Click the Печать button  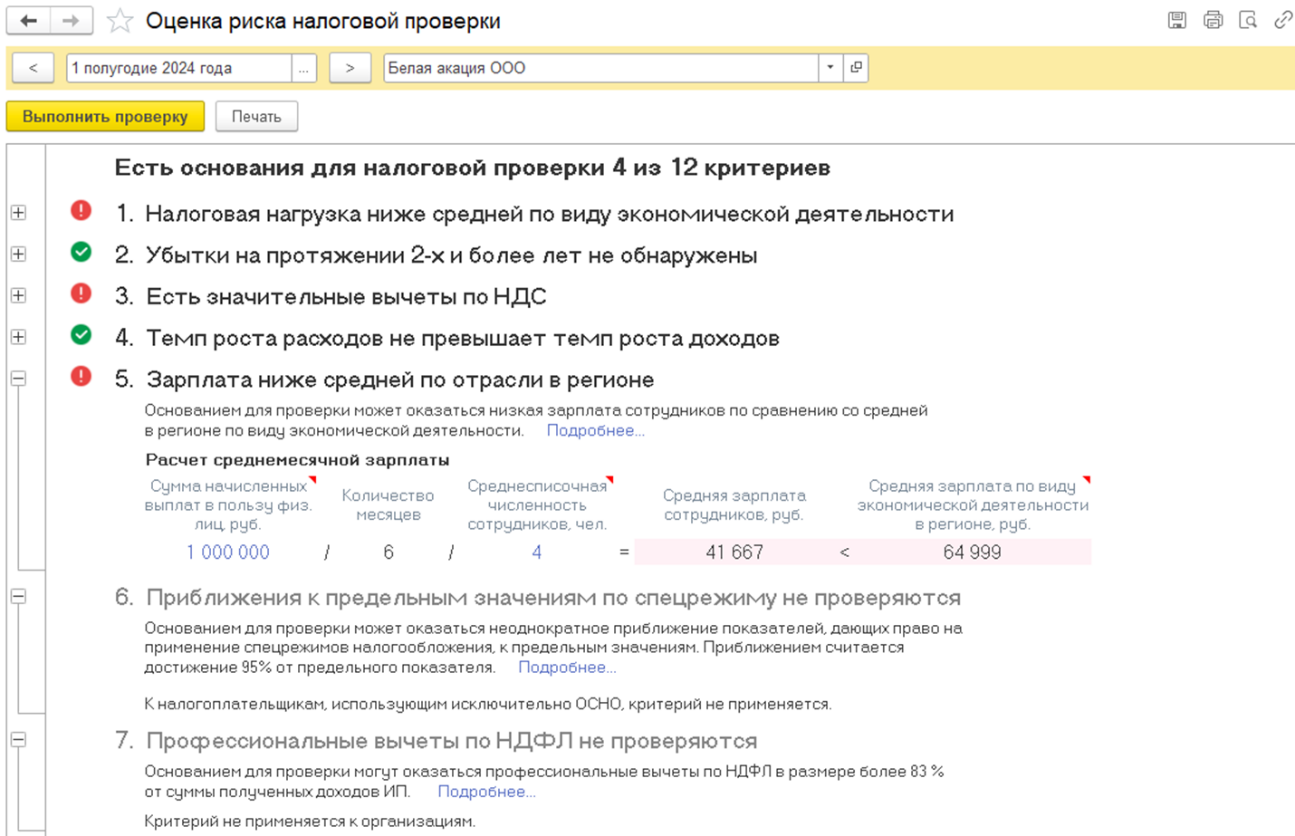[x=256, y=117]
